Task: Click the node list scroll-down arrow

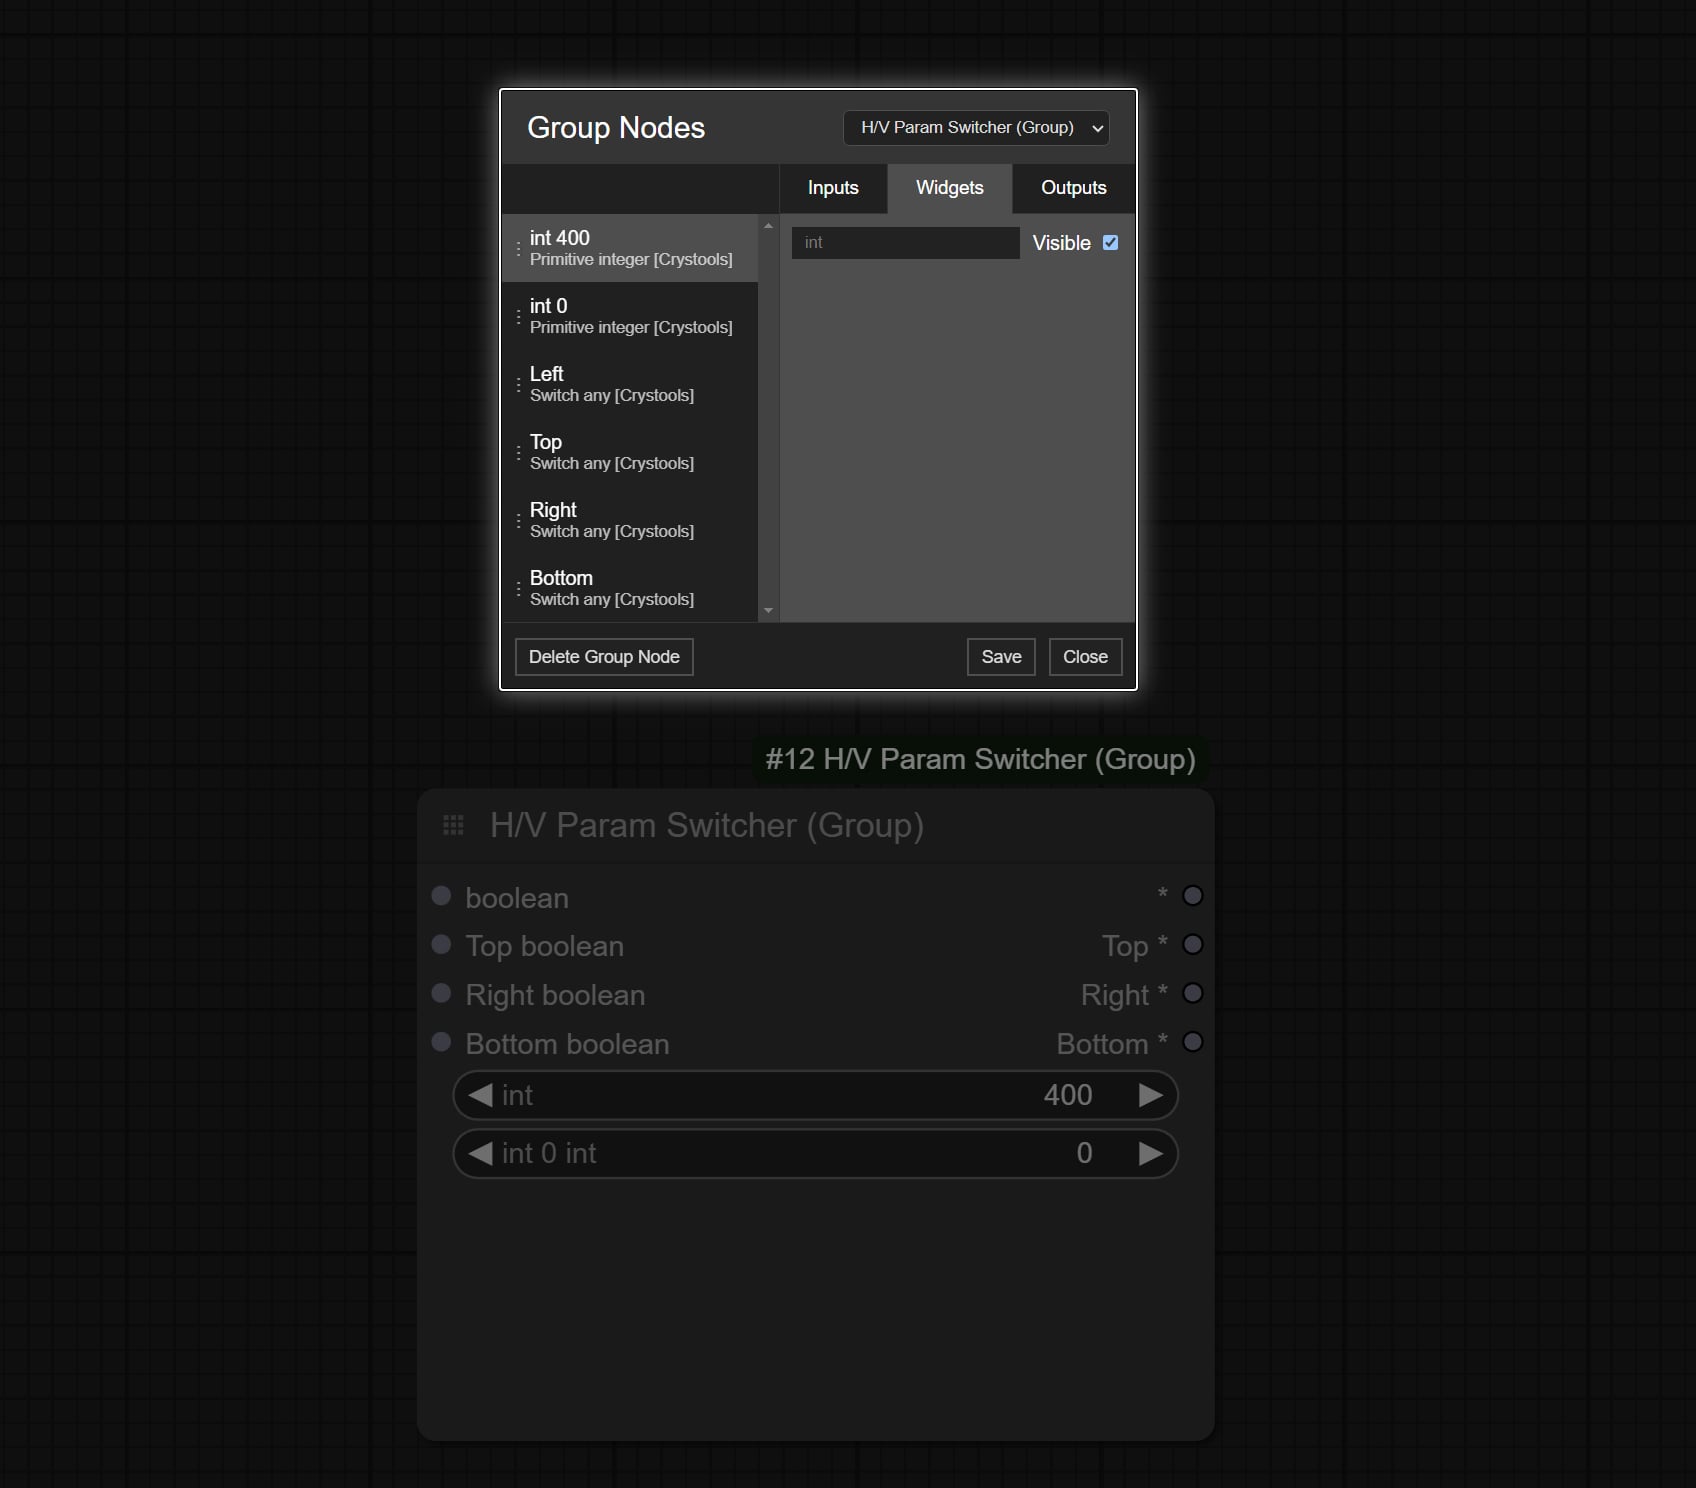Action: (768, 610)
